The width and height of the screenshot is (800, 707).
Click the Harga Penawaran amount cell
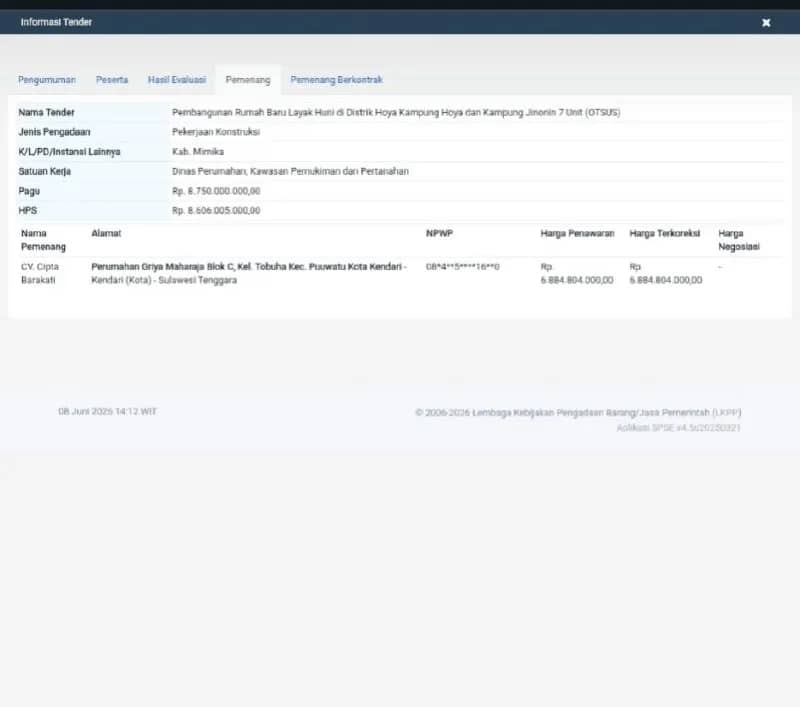click(x=577, y=273)
